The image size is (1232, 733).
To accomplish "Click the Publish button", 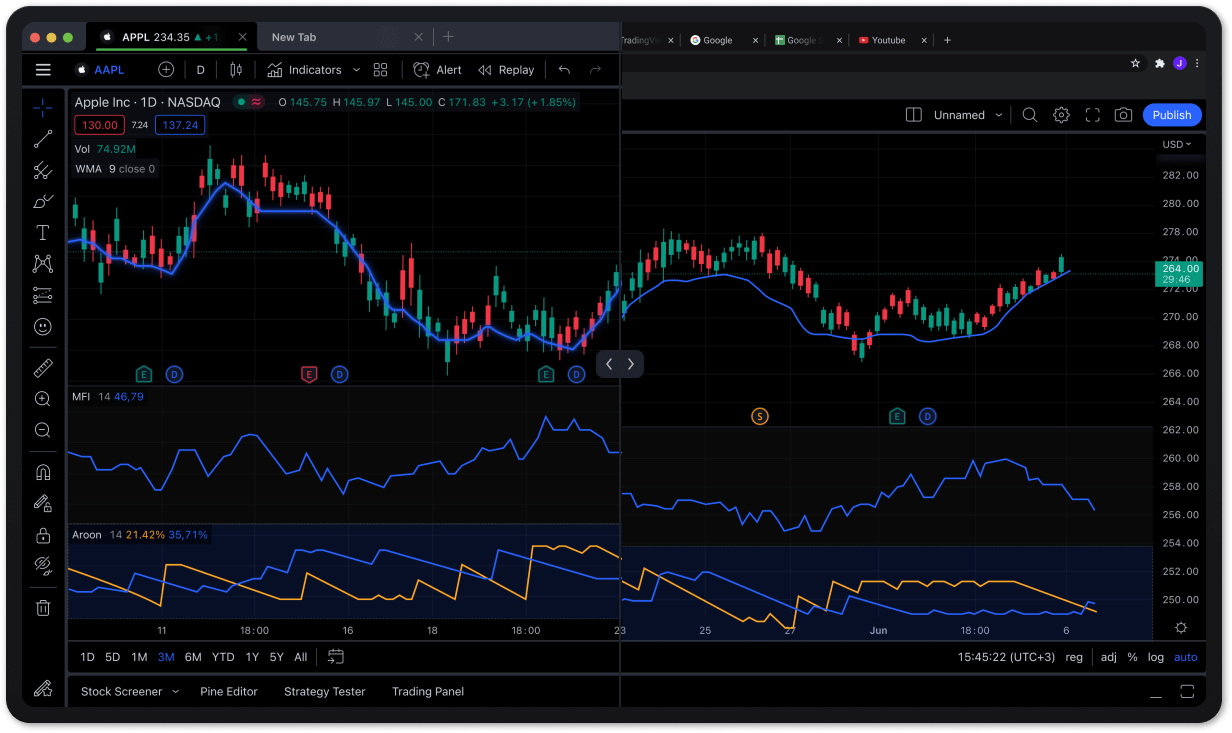I will coord(1171,114).
